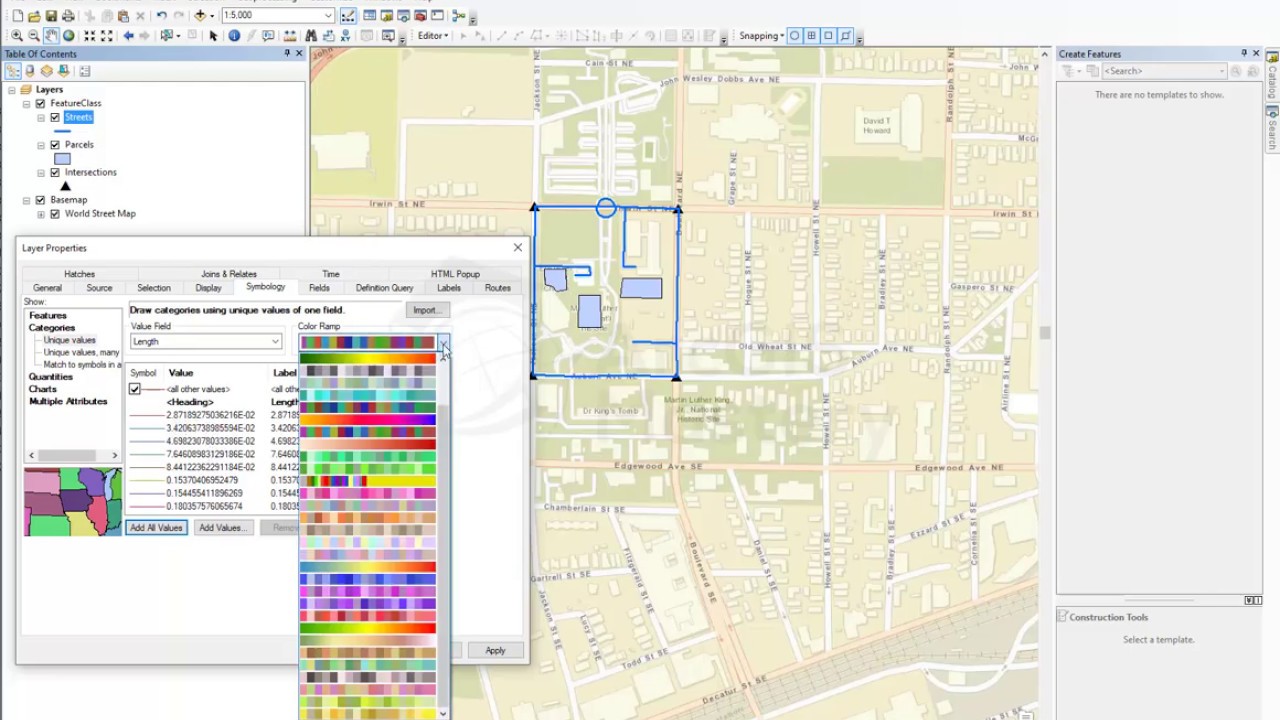This screenshot has width=1280, height=720.
Task: Enable Point Snapping
Action: 795,36
